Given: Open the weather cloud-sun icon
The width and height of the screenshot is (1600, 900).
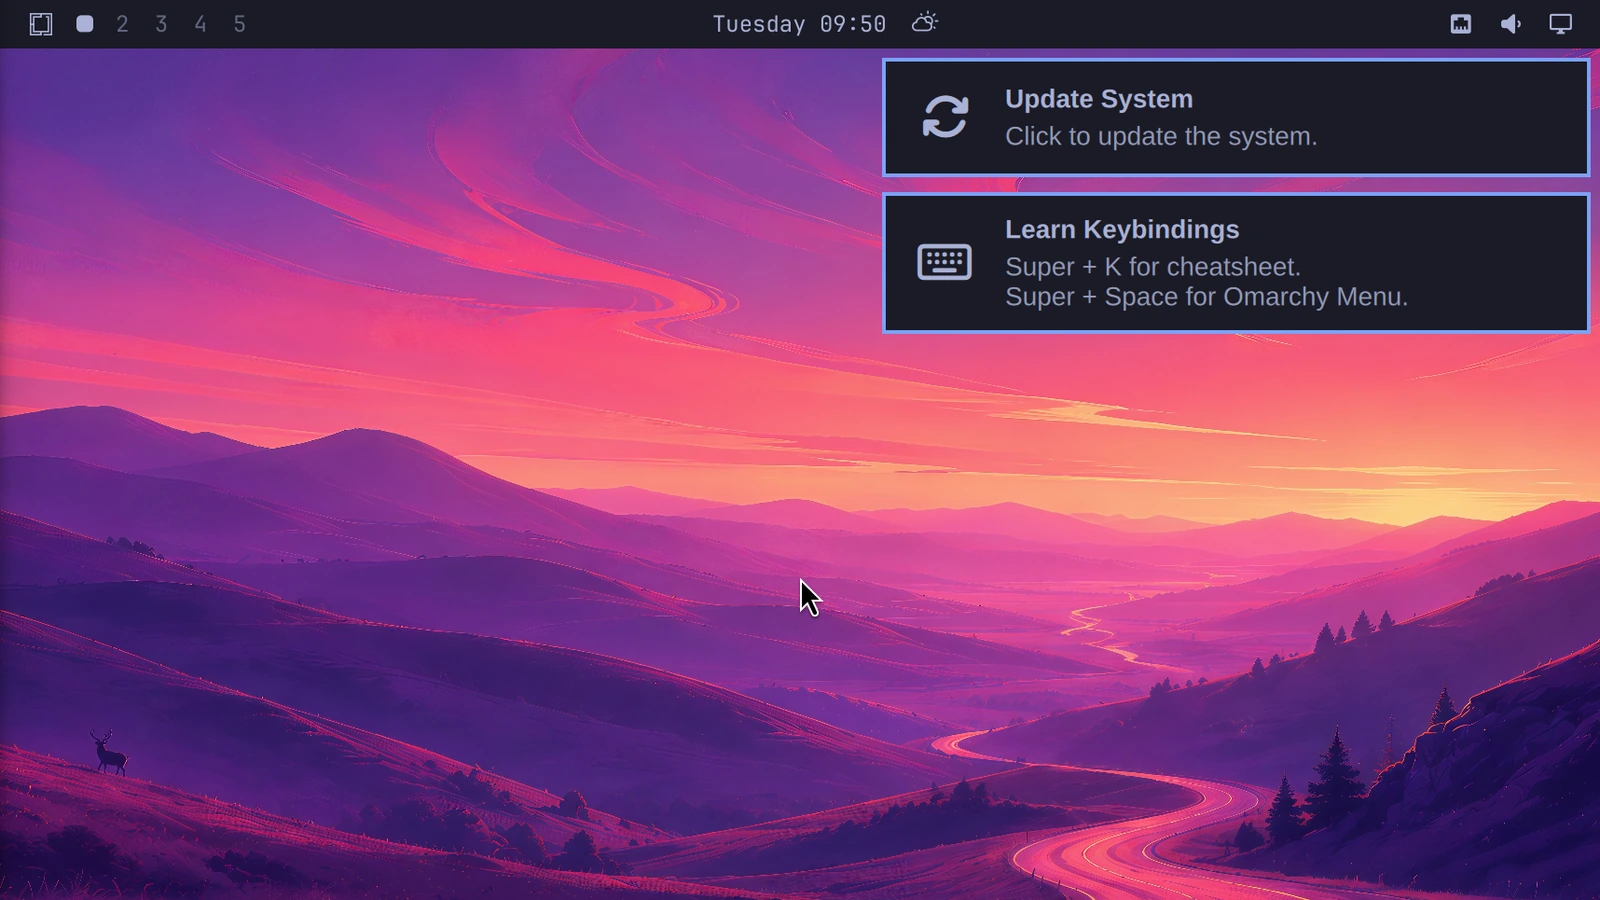Looking at the screenshot, I should coord(925,22).
